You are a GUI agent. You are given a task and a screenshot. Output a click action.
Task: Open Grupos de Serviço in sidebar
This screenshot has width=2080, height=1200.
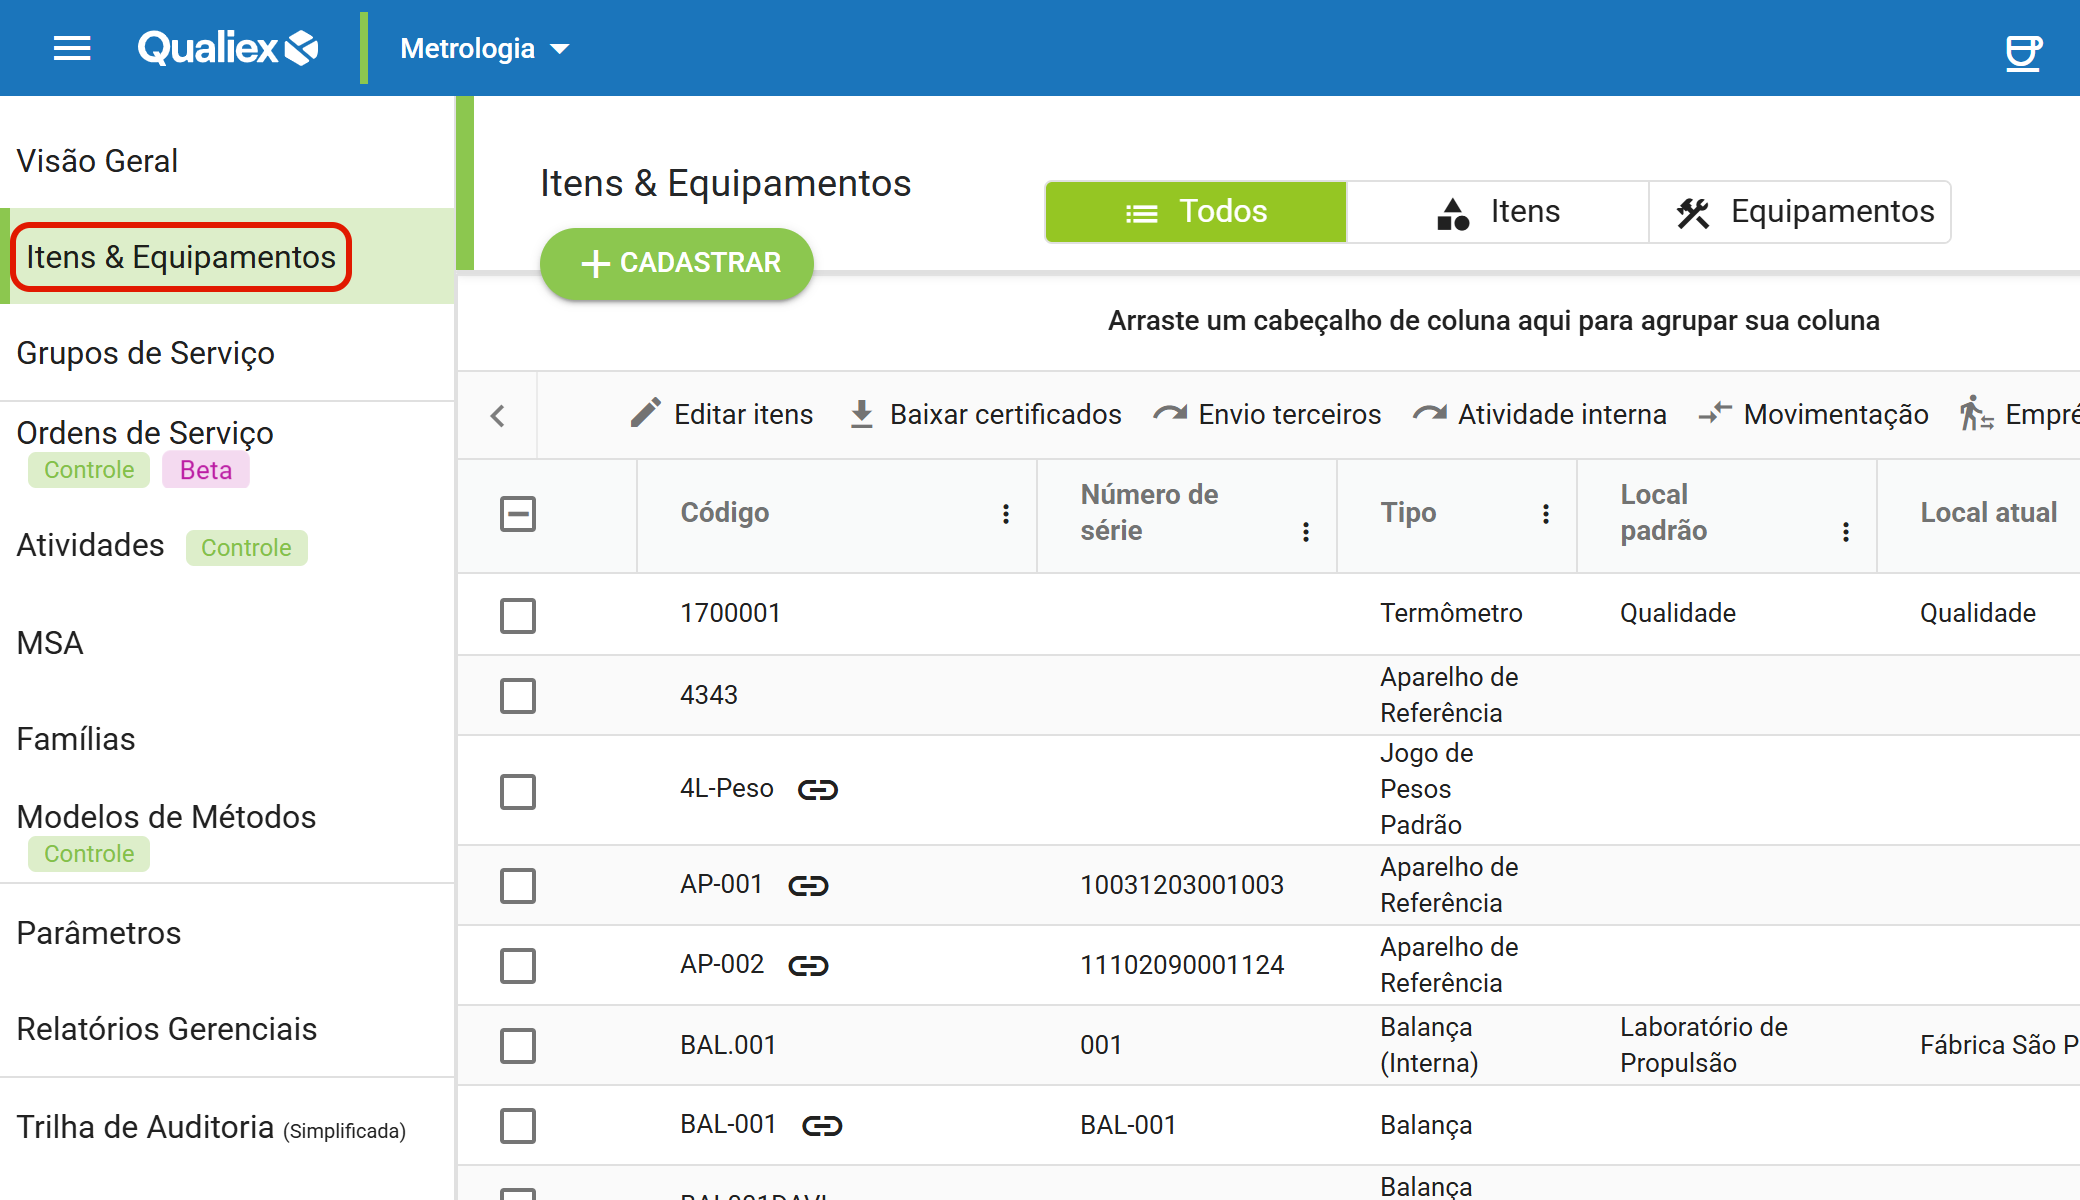[x=145, y=352]
